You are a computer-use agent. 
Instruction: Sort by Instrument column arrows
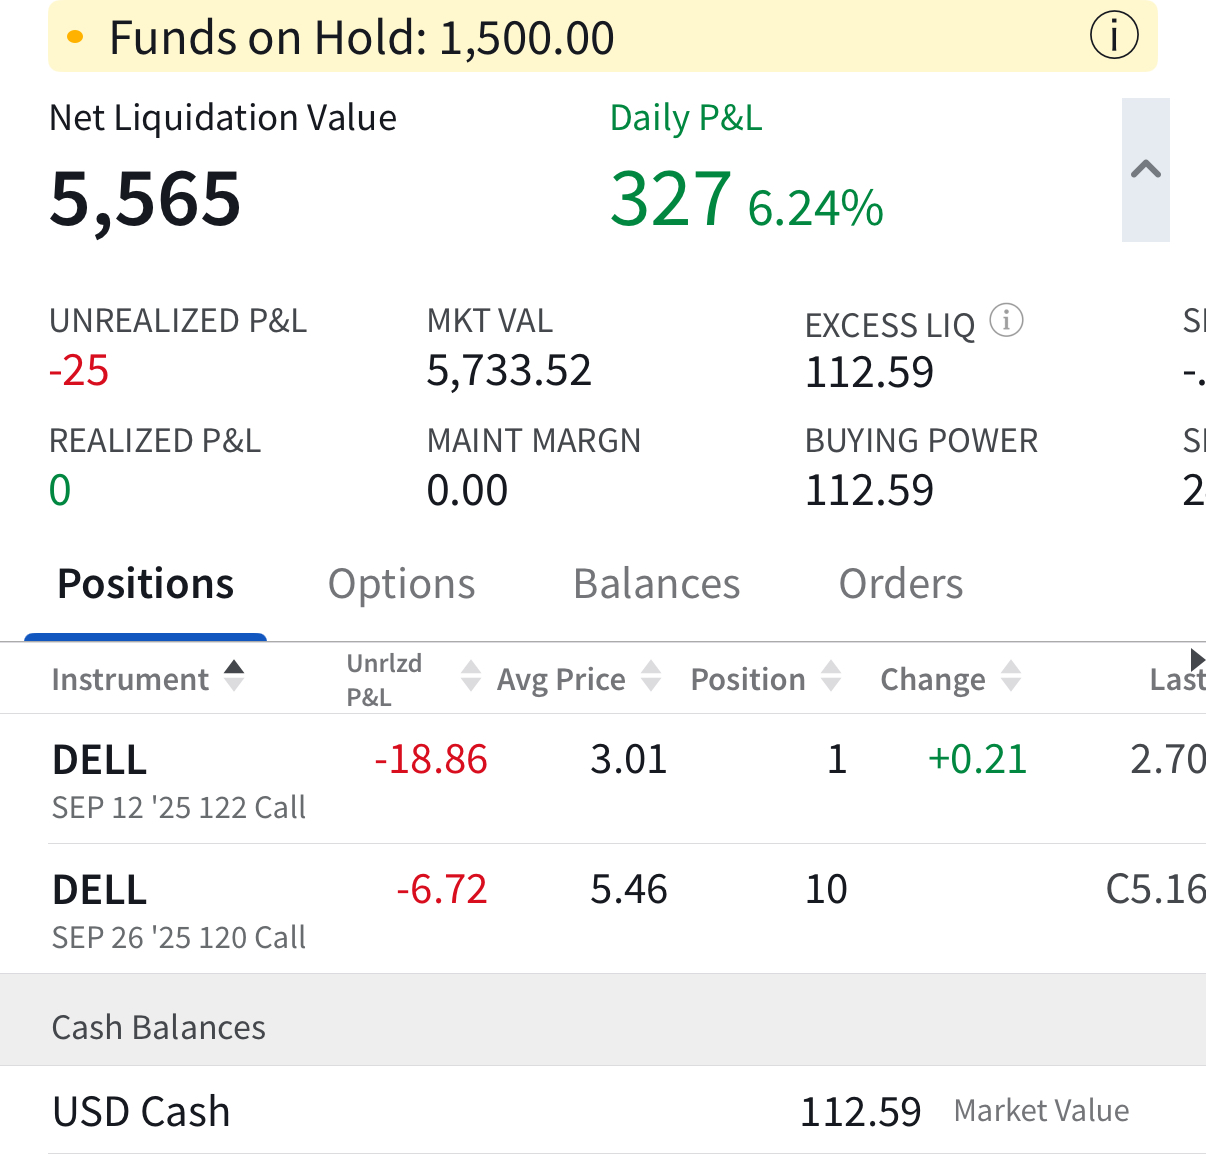click(x=234, y=677)
